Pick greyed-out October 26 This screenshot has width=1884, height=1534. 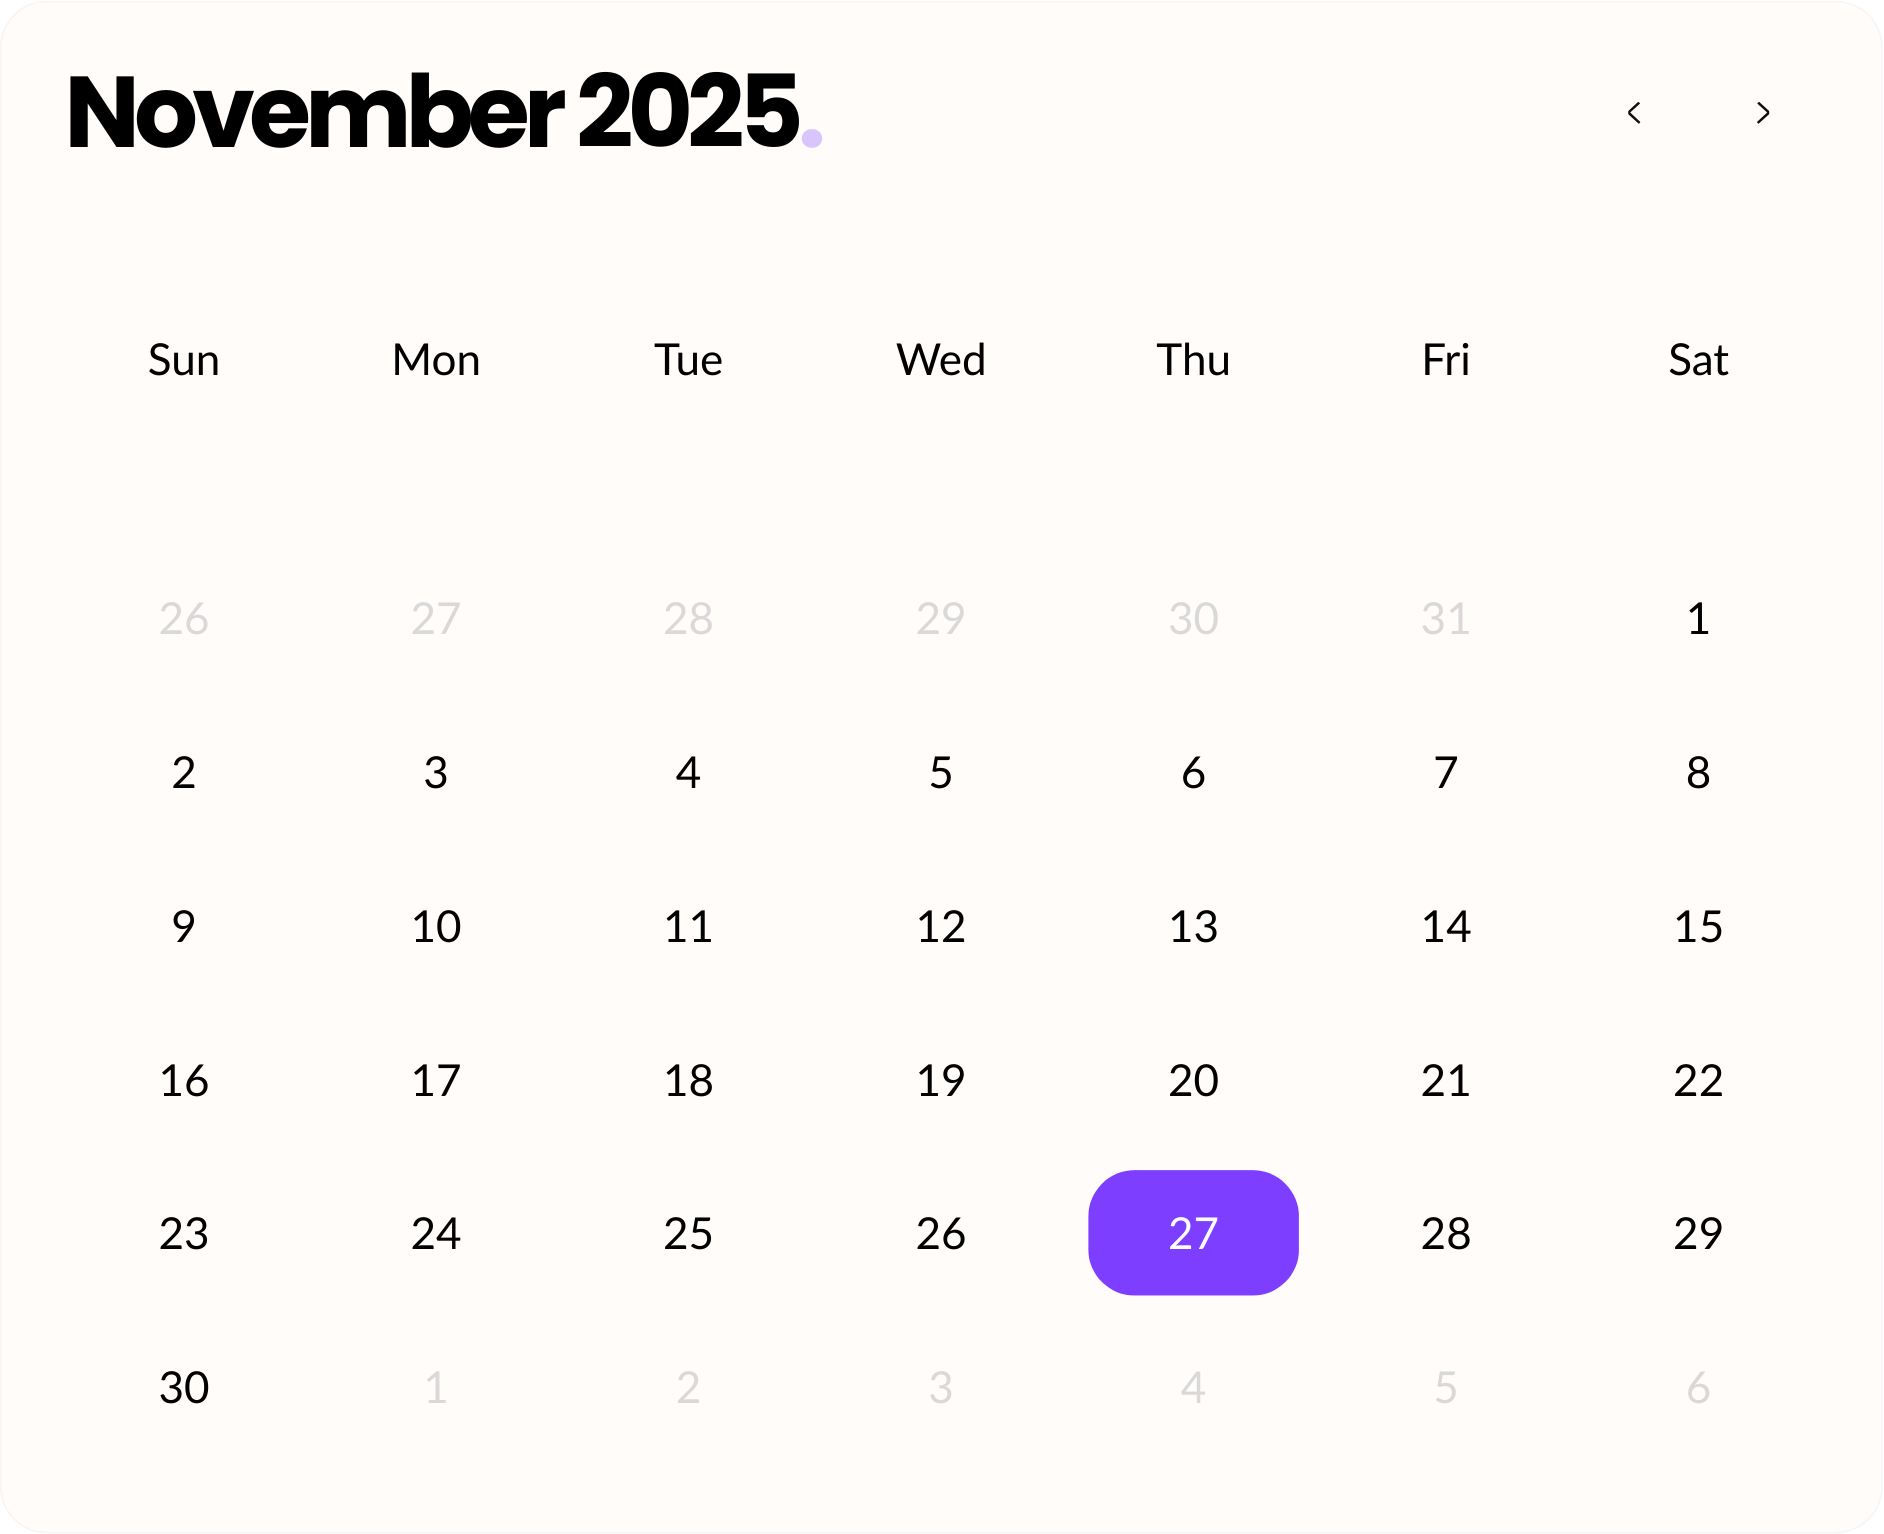pyautogui.click(x=184, y=619)
